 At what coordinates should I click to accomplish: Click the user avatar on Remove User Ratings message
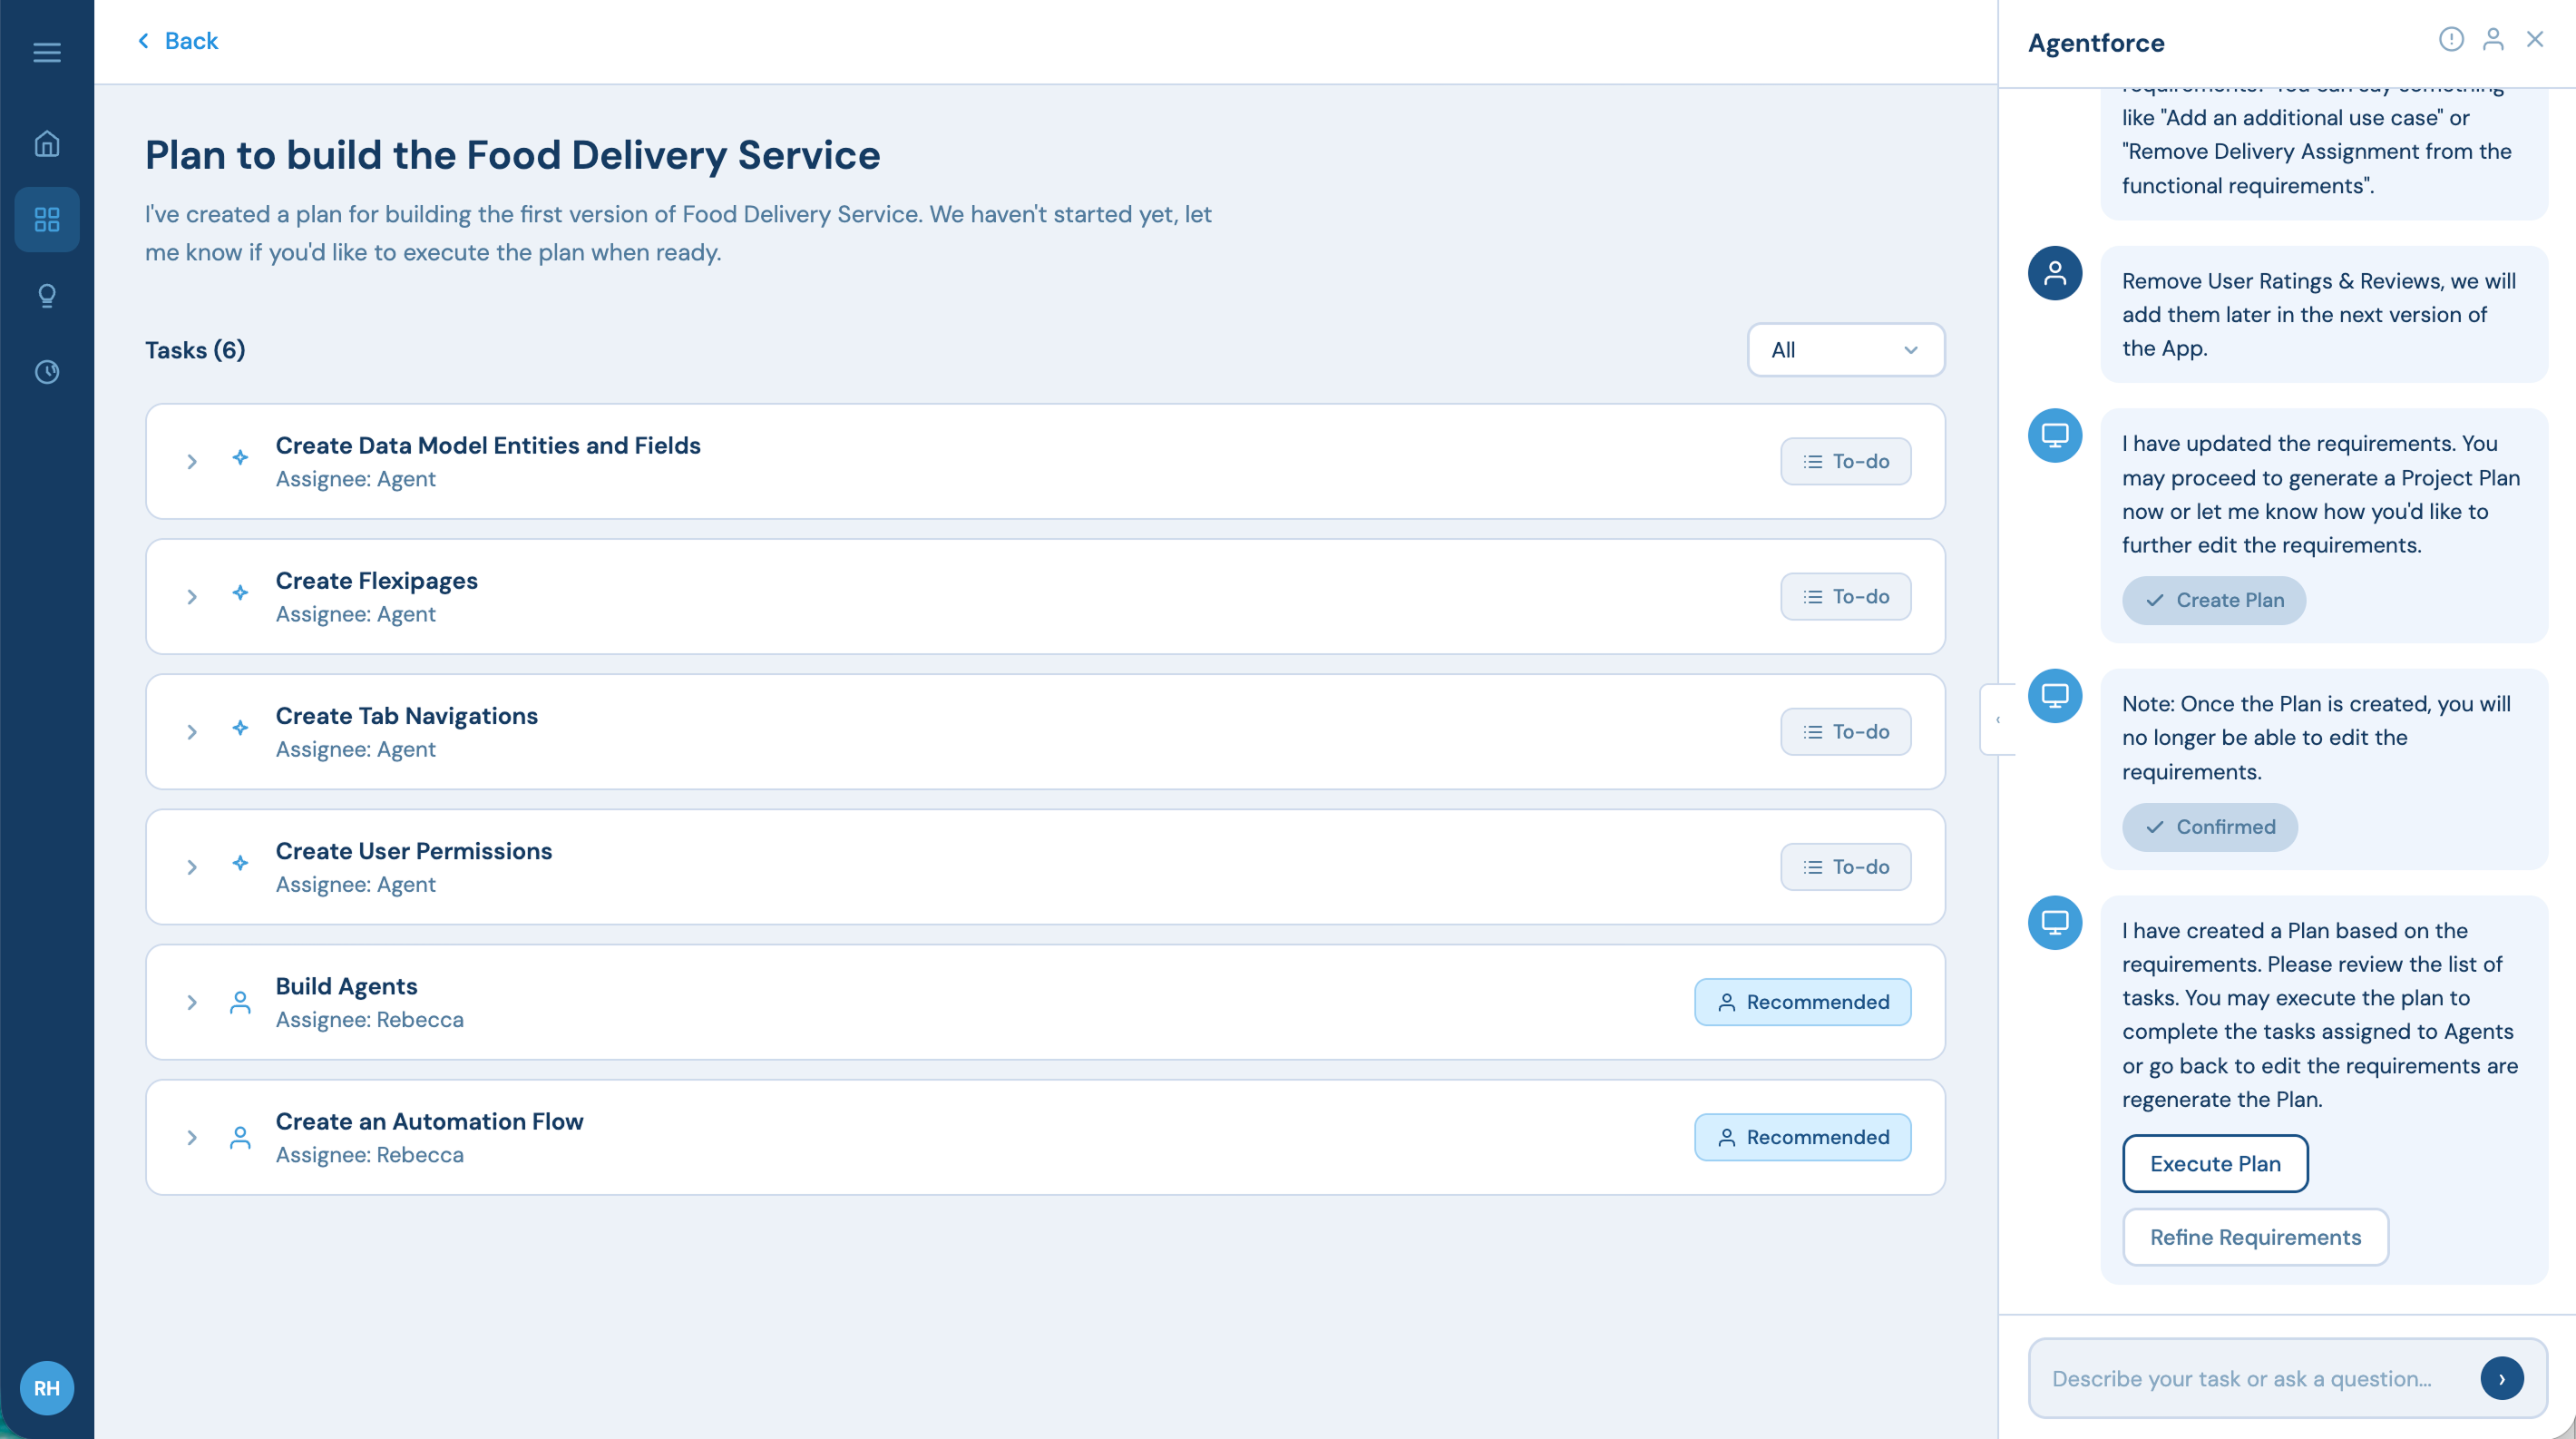click(x=2055, y=273)
